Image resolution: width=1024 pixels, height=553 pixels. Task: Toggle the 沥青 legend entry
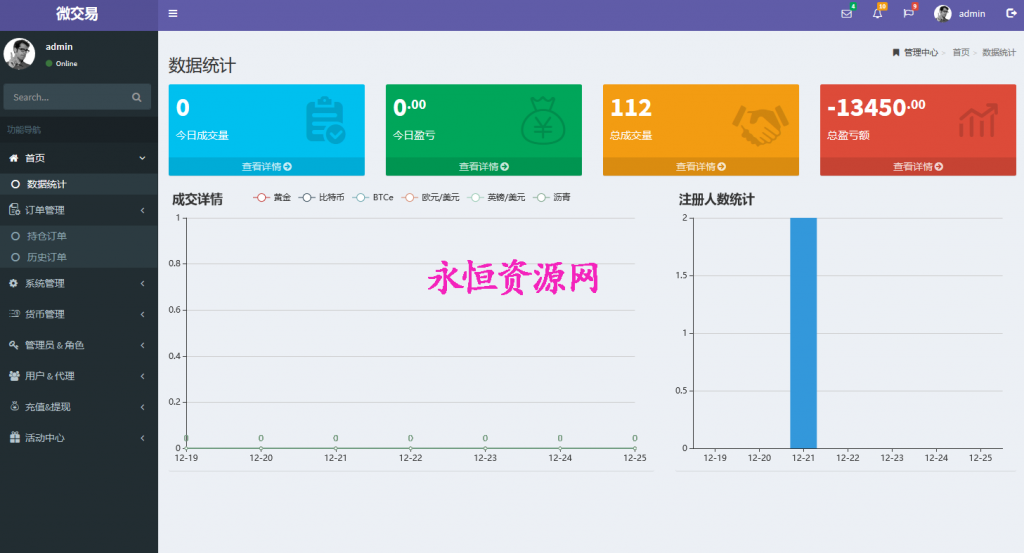click(x=553, y=198)
